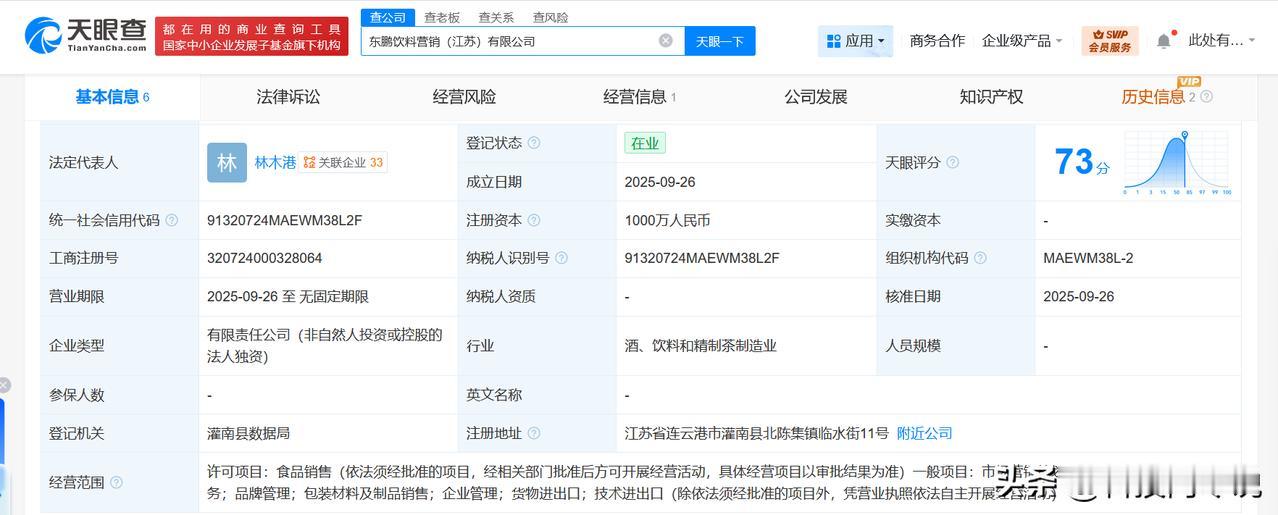The height and width of the screenshot is (515, 1278).
Task: Select registration number 320724000328064
Action: click(265, 258)
